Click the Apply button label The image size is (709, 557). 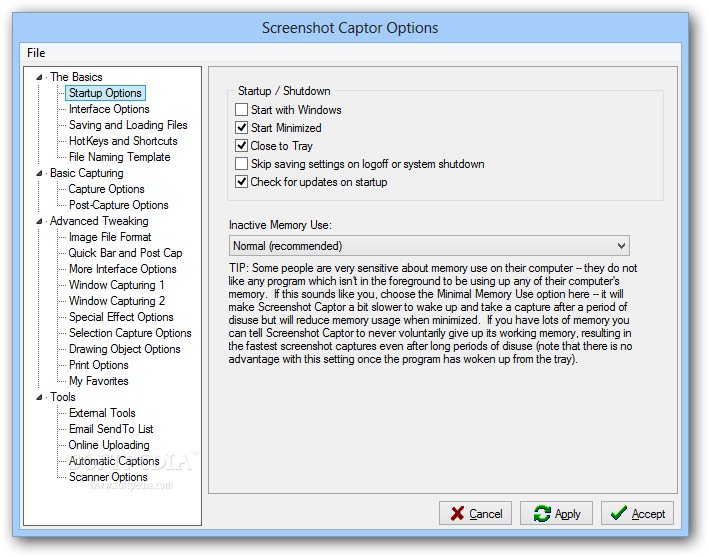(567, 515)
